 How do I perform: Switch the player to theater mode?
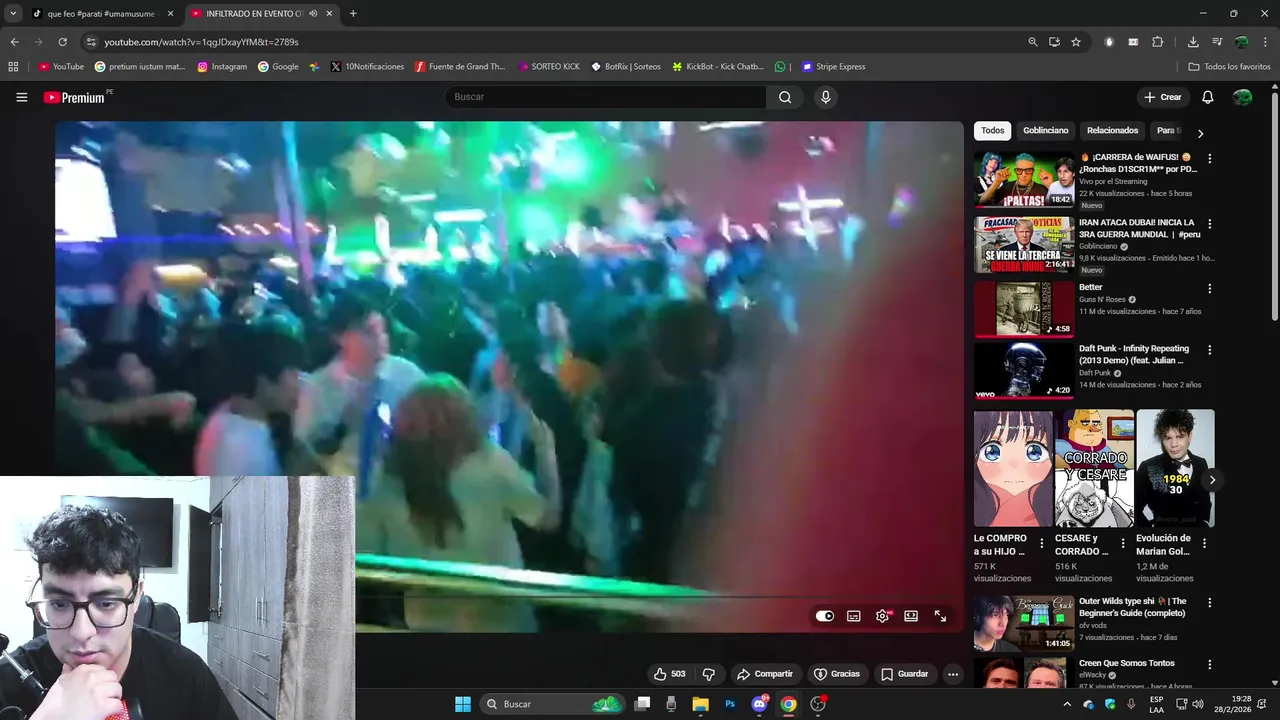coord(911,616)
